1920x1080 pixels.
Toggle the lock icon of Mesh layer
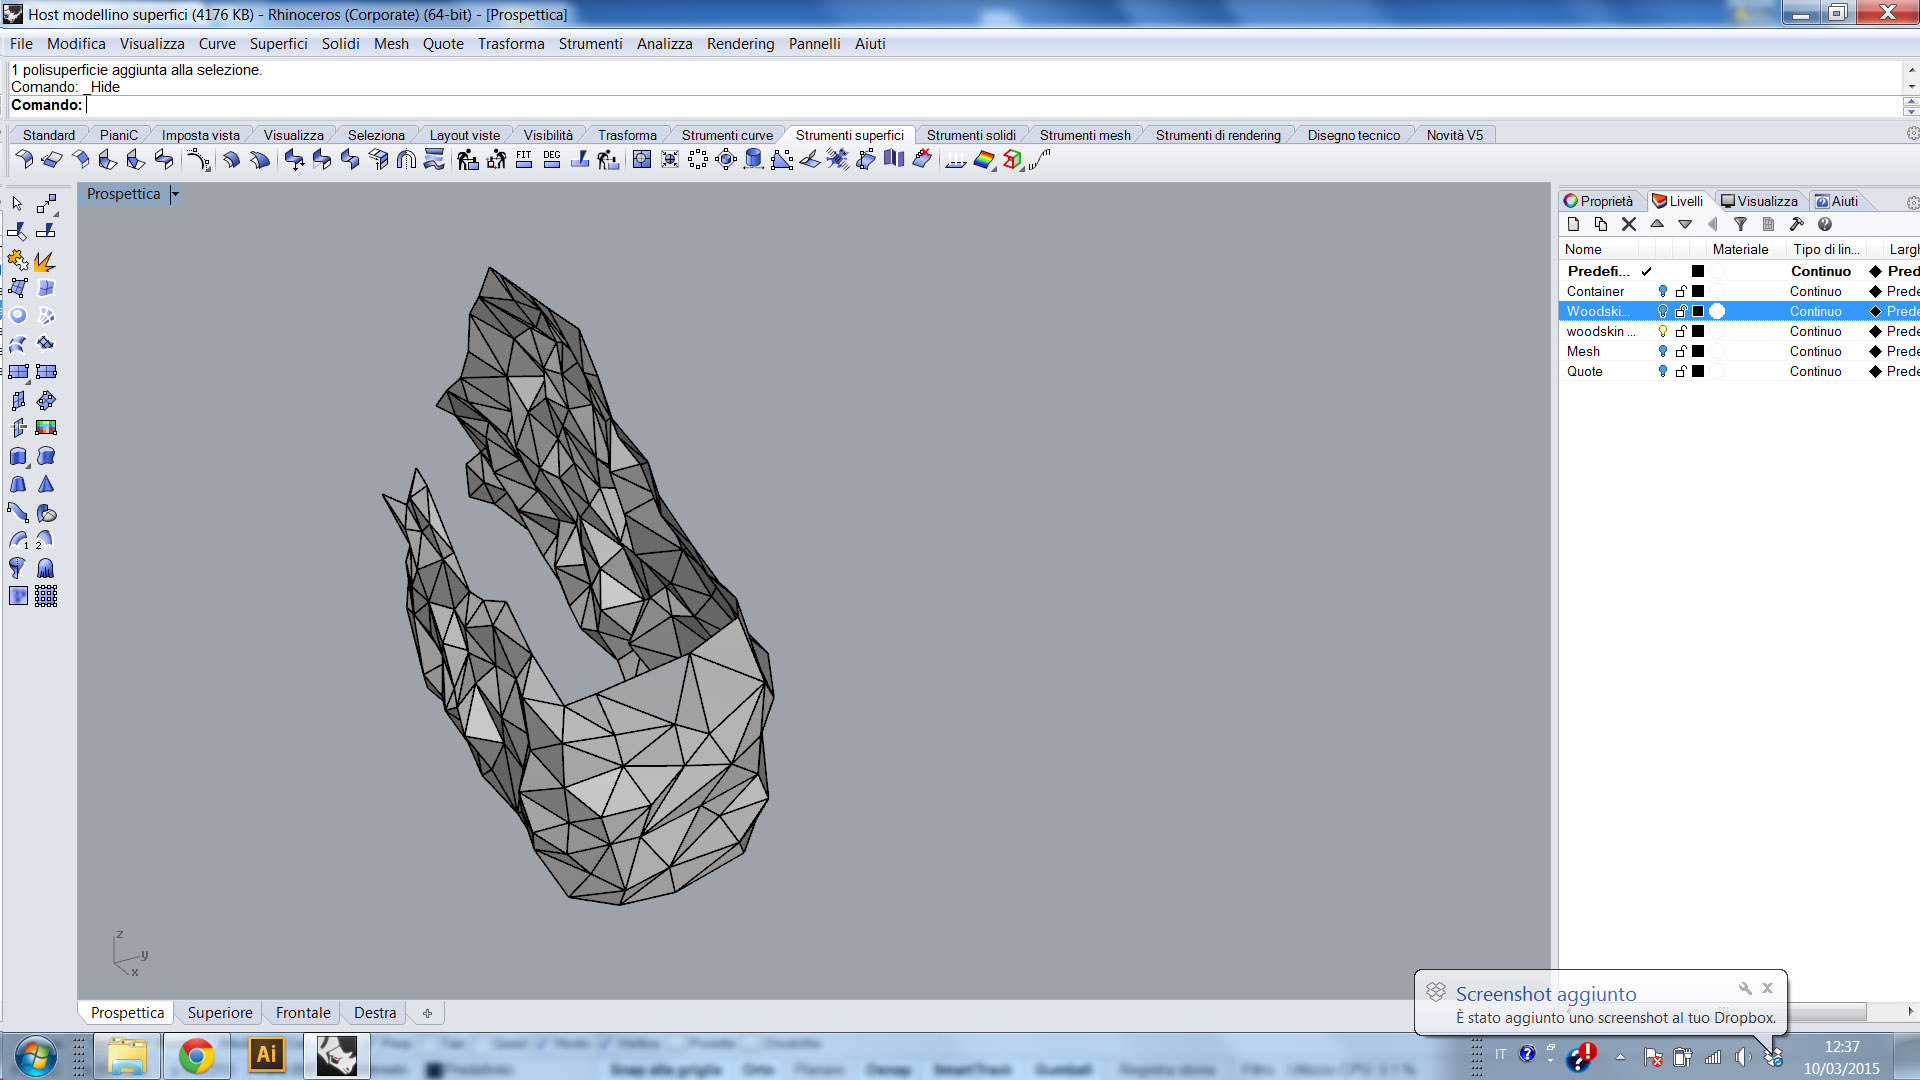coord(1681,351)
